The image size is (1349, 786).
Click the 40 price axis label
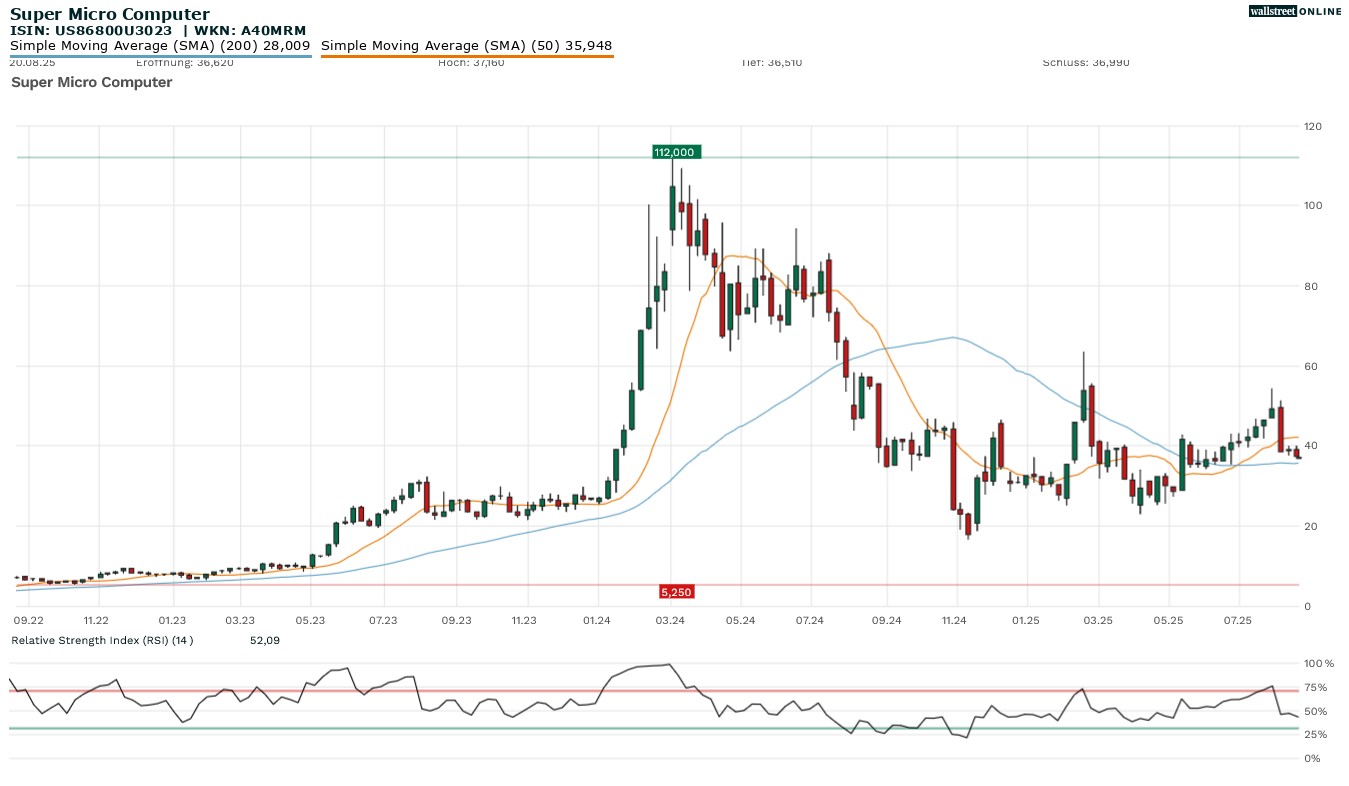1310,446
